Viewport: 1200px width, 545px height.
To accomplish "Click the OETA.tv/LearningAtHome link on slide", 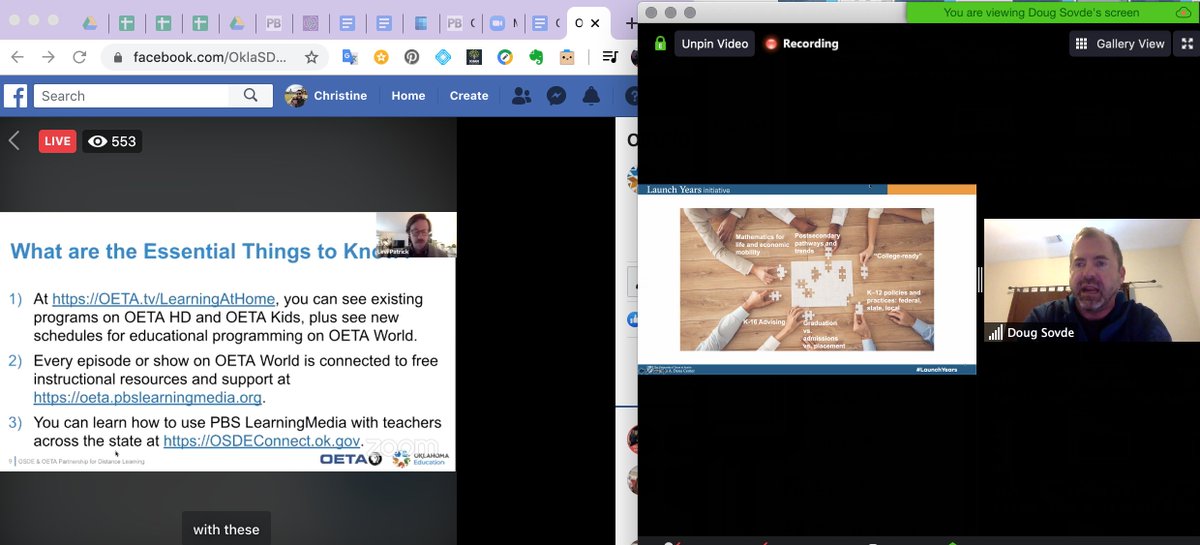I will pos(165,299).
